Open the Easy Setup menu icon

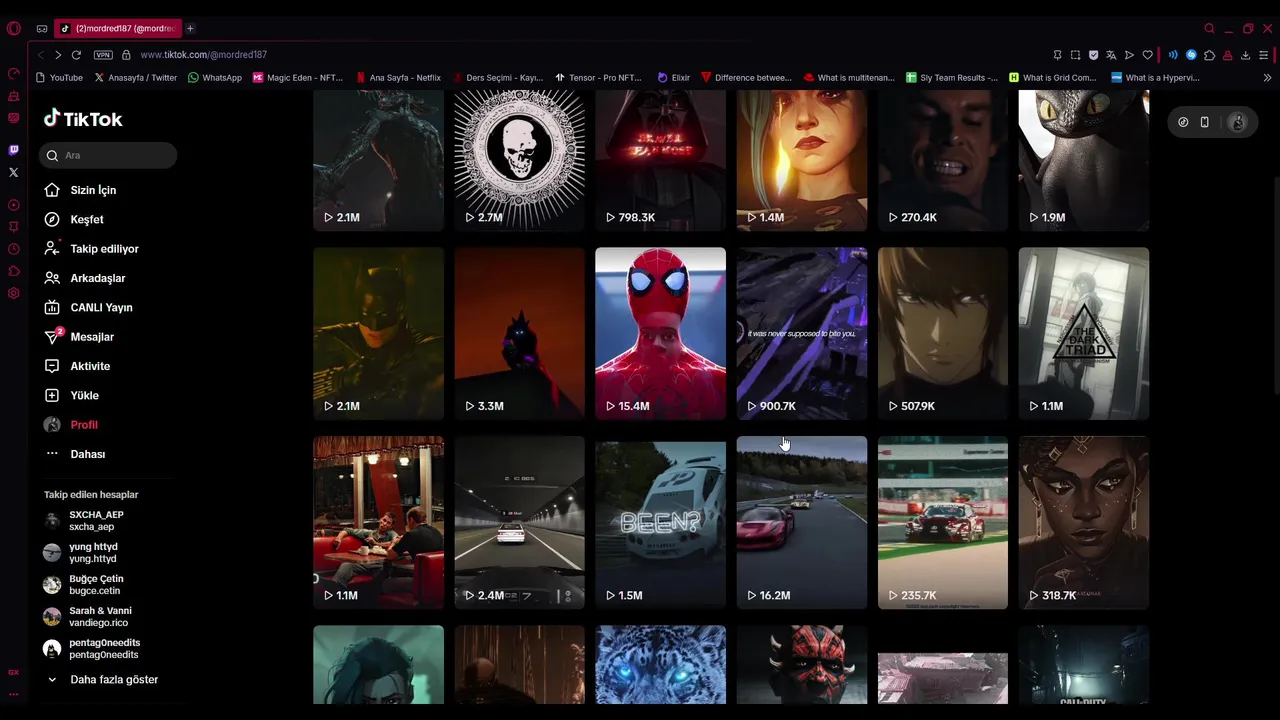pyautogui.click(x=1263, y=55)
